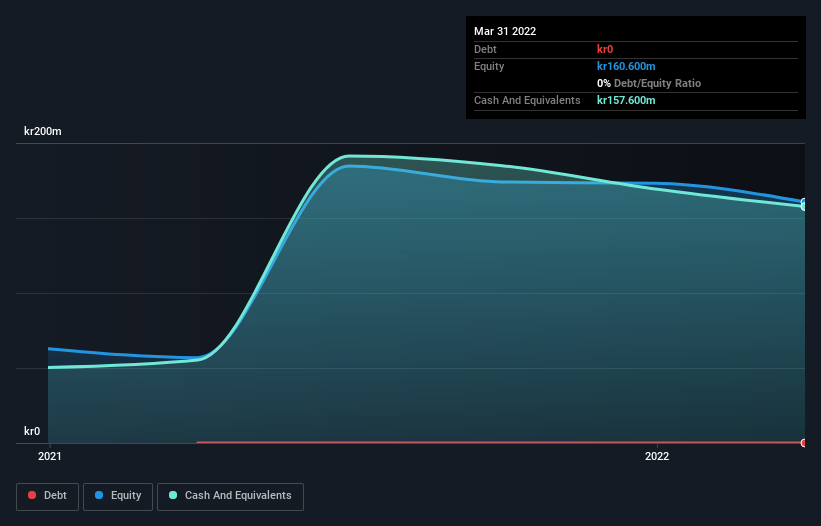Toggle the Debt legend button

pos(47,496)
